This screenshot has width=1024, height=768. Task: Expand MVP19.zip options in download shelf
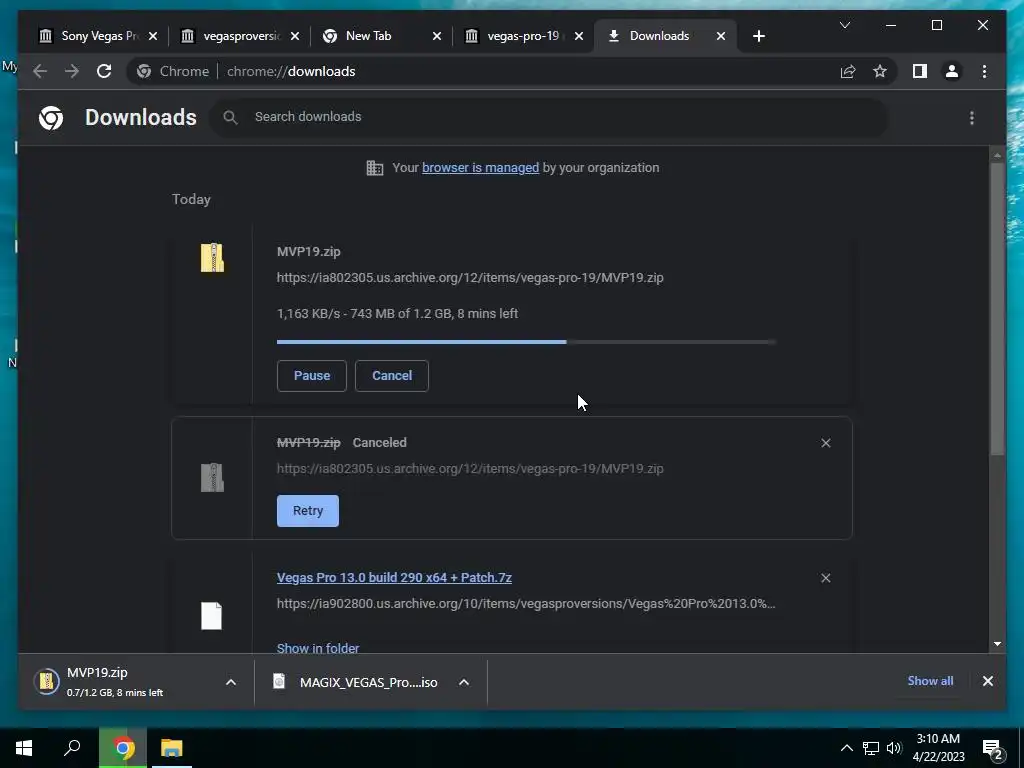pyautogui.click(x=231, y=682)
